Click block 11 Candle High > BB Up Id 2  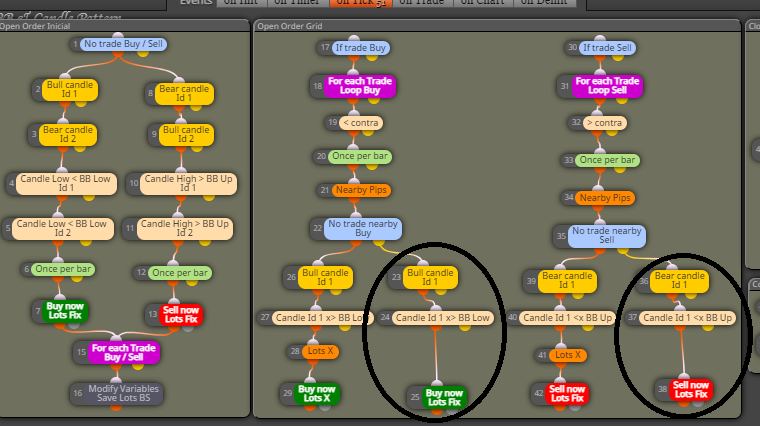185,228
